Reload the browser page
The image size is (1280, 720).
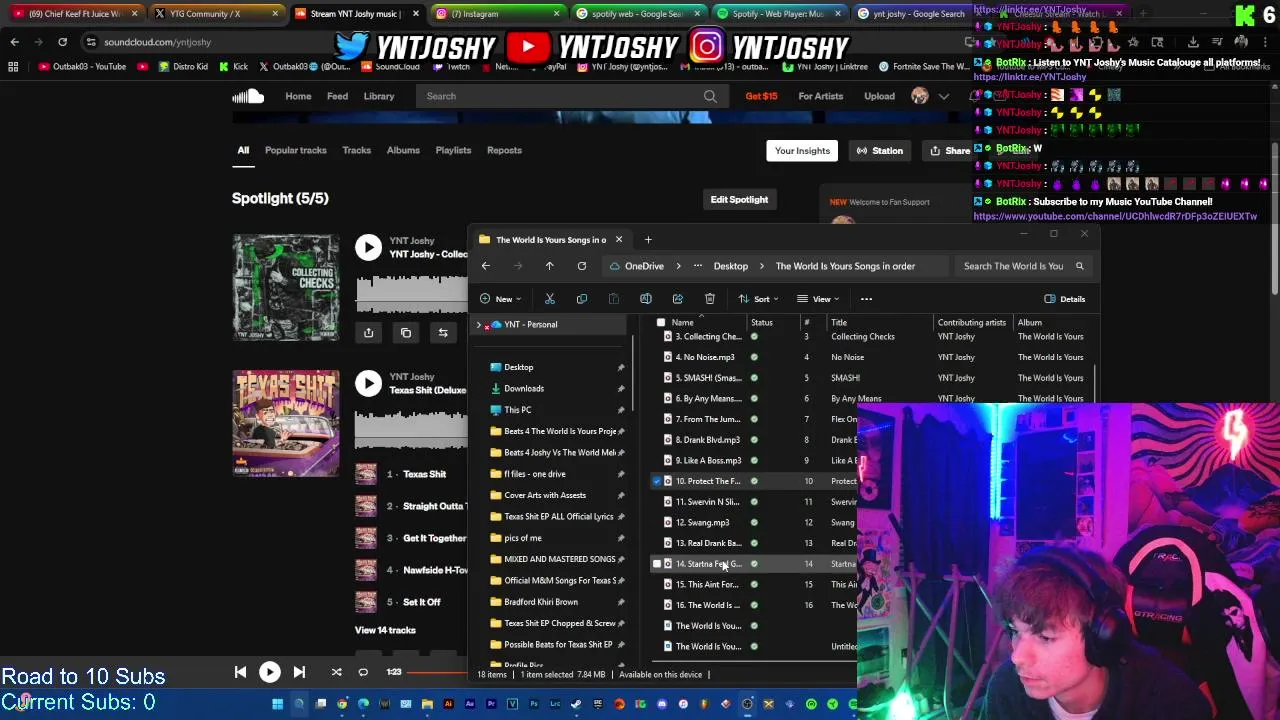pos(62,42)
